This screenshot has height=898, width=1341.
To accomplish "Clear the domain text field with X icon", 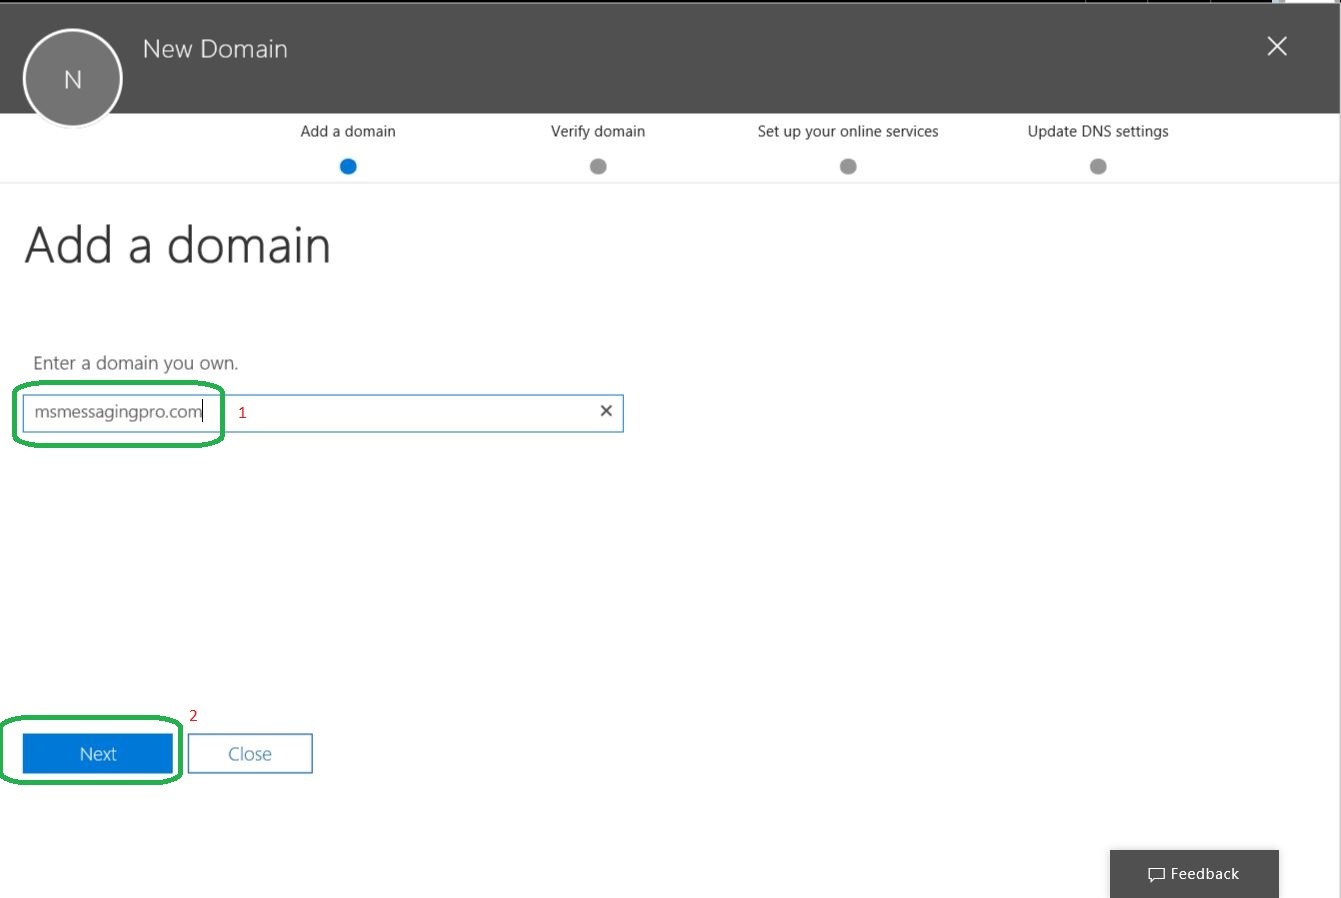I will coord(606,411).
